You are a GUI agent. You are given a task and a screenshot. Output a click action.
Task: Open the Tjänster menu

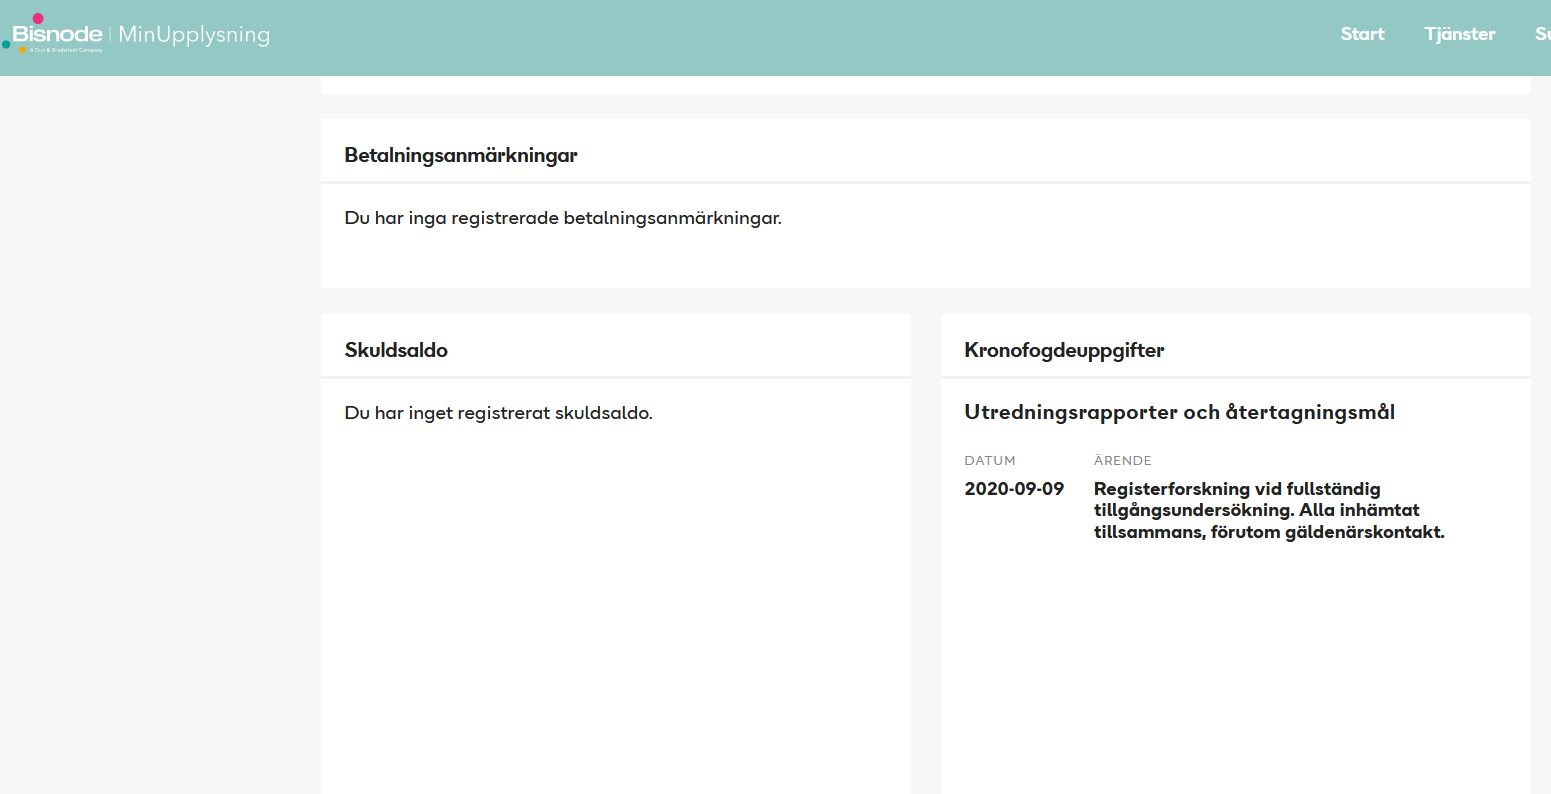click(1459, 34)
